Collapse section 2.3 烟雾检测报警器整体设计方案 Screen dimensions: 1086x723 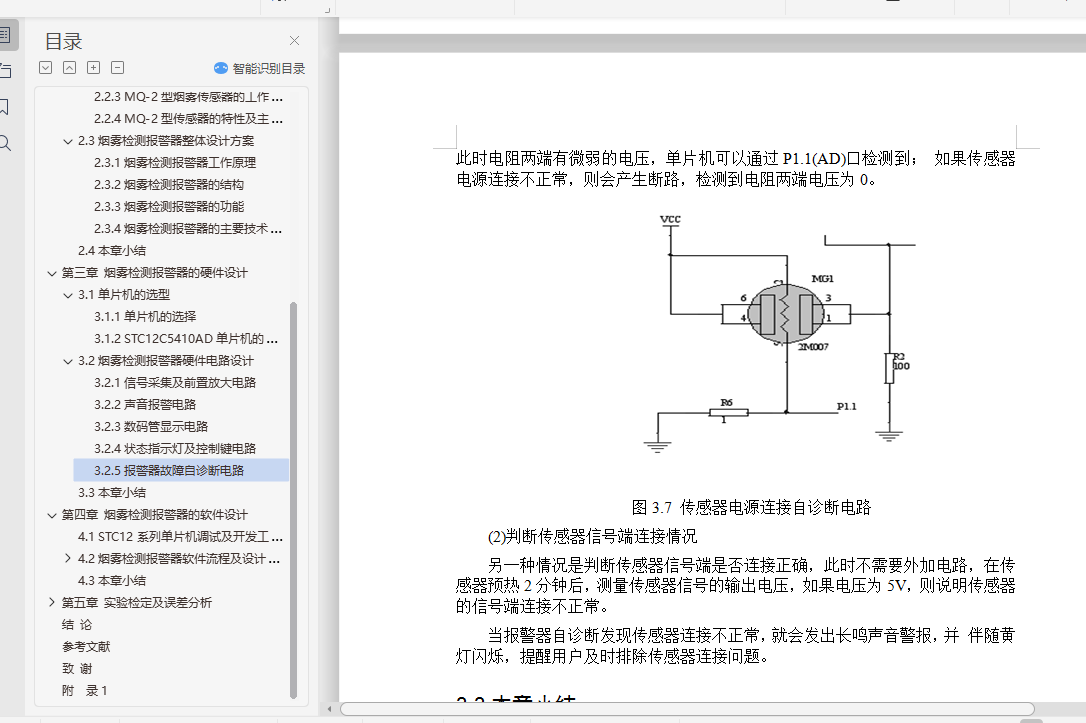pyautogui.click(x=68, y=141)
